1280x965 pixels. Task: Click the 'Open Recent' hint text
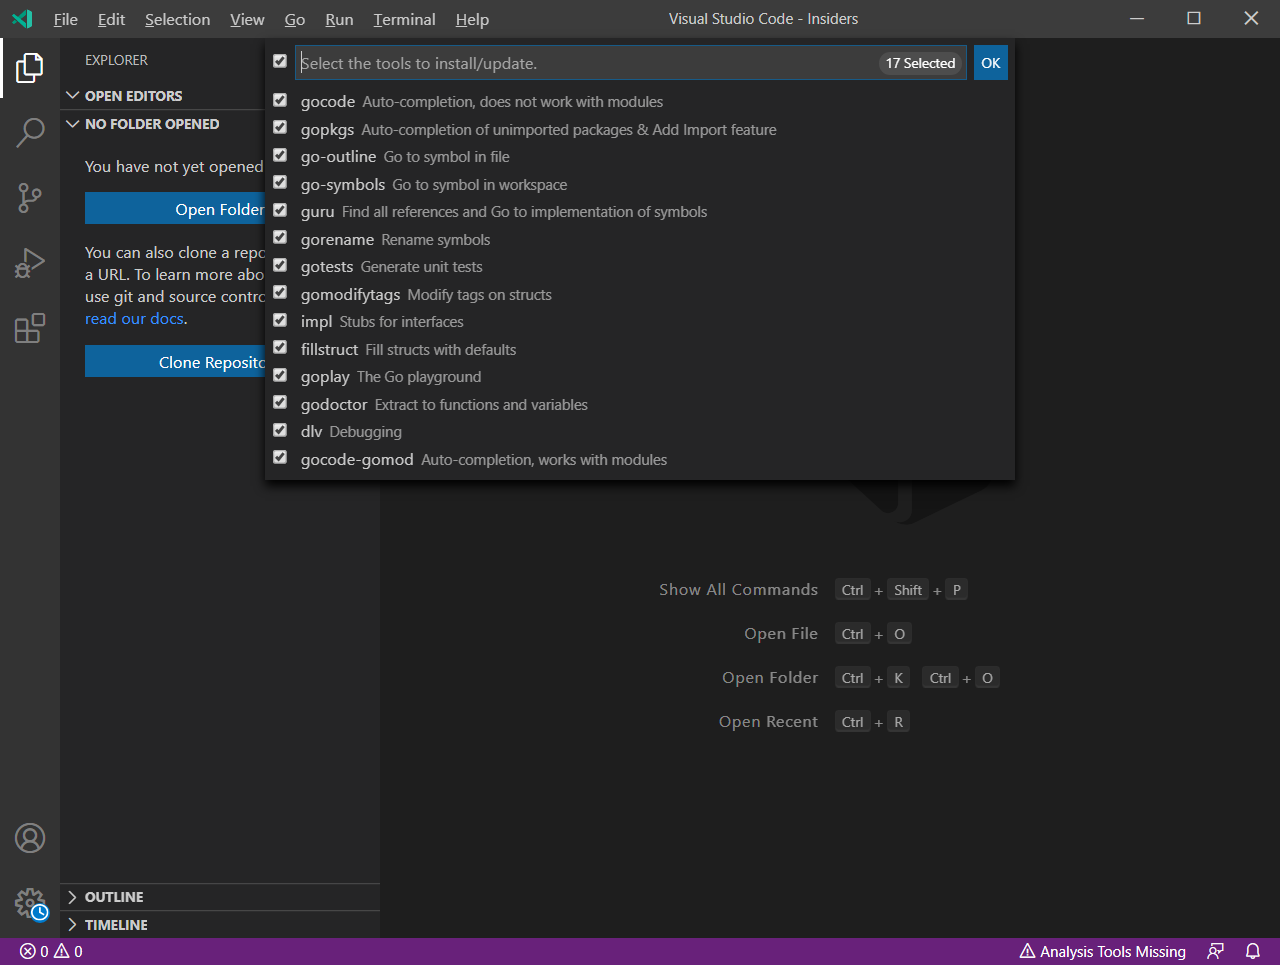pos(768,722)
